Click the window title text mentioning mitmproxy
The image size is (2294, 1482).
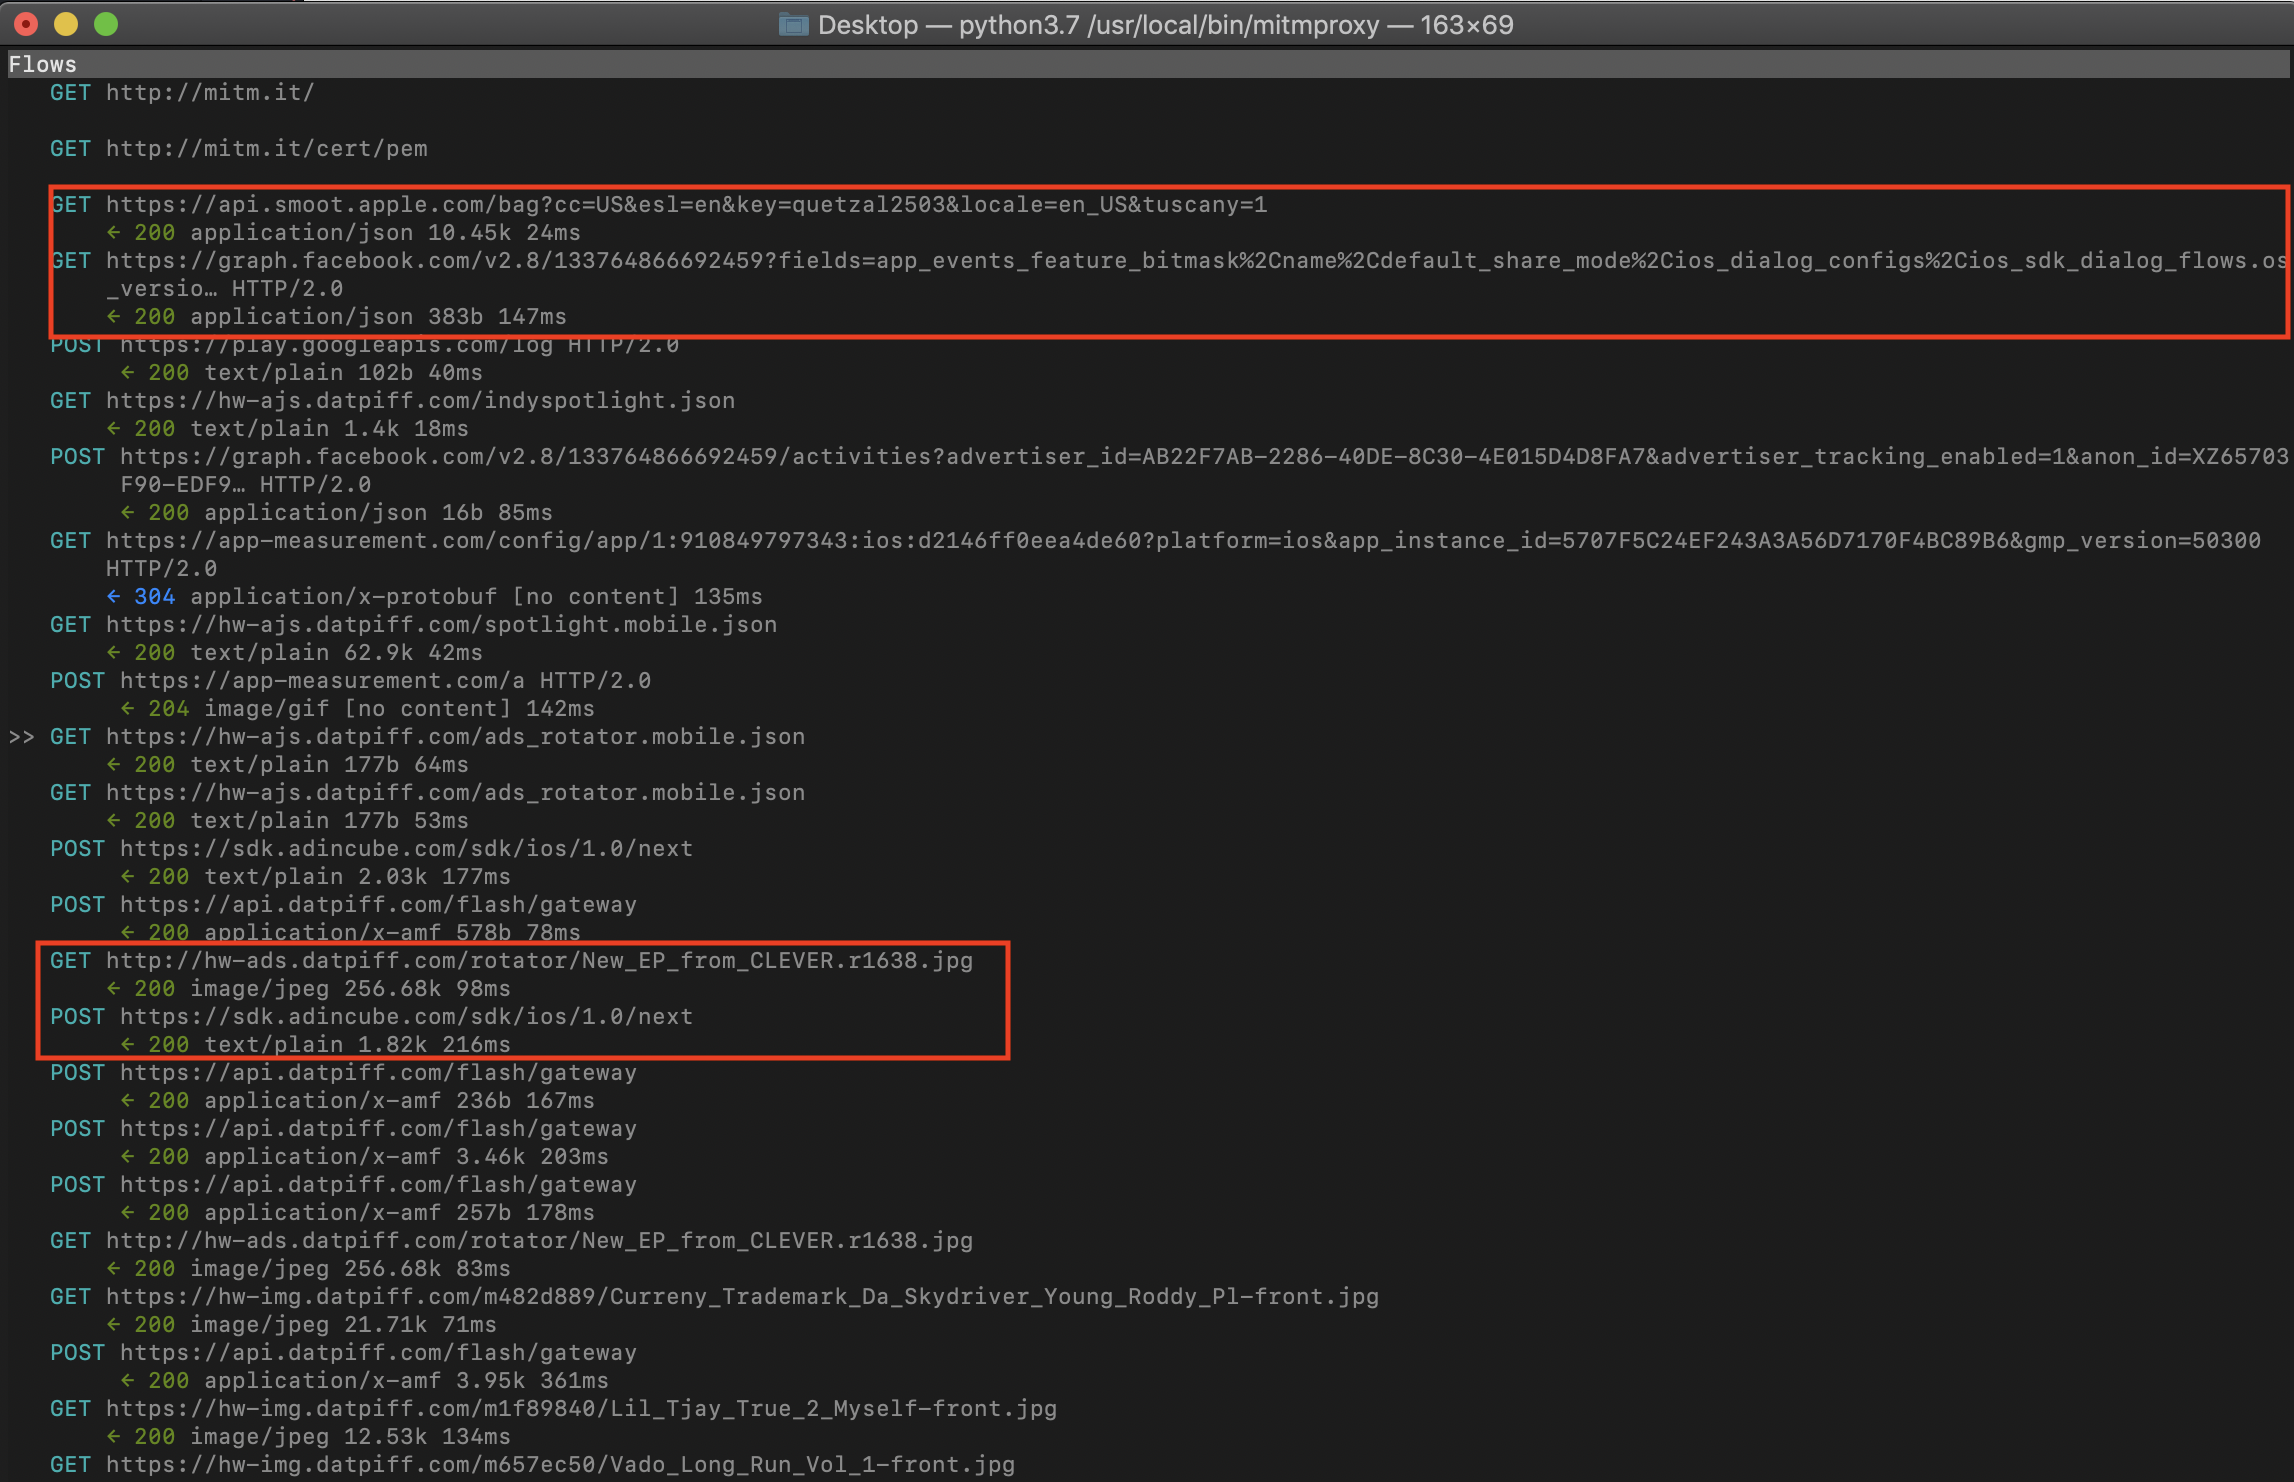pos(1166,25)
